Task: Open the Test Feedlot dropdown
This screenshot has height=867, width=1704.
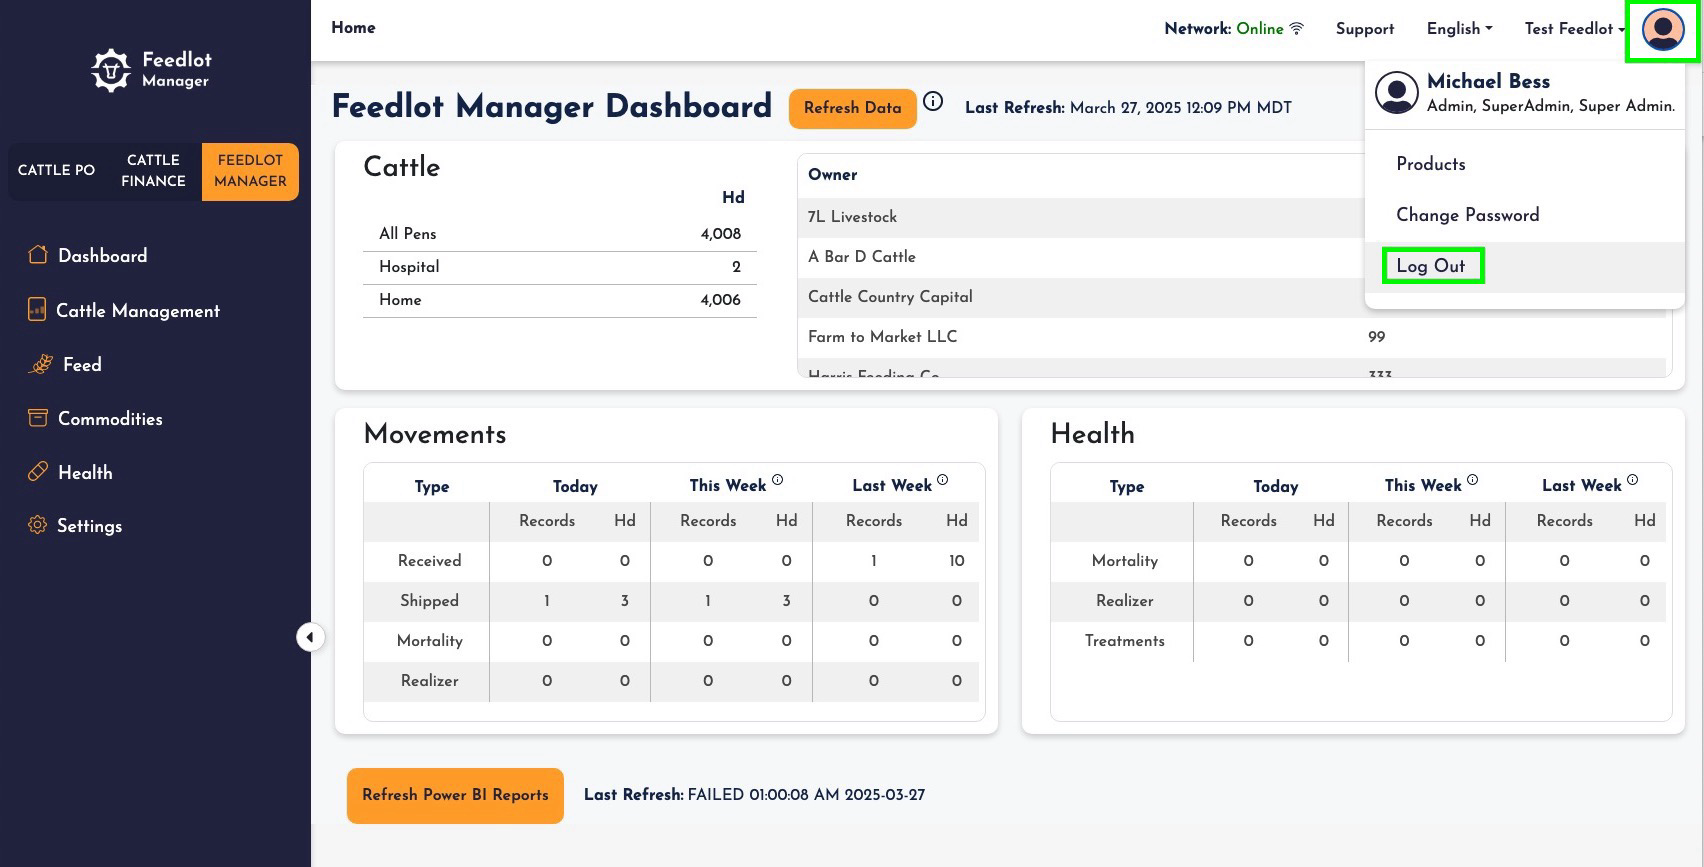Action: pos(1574,29)
